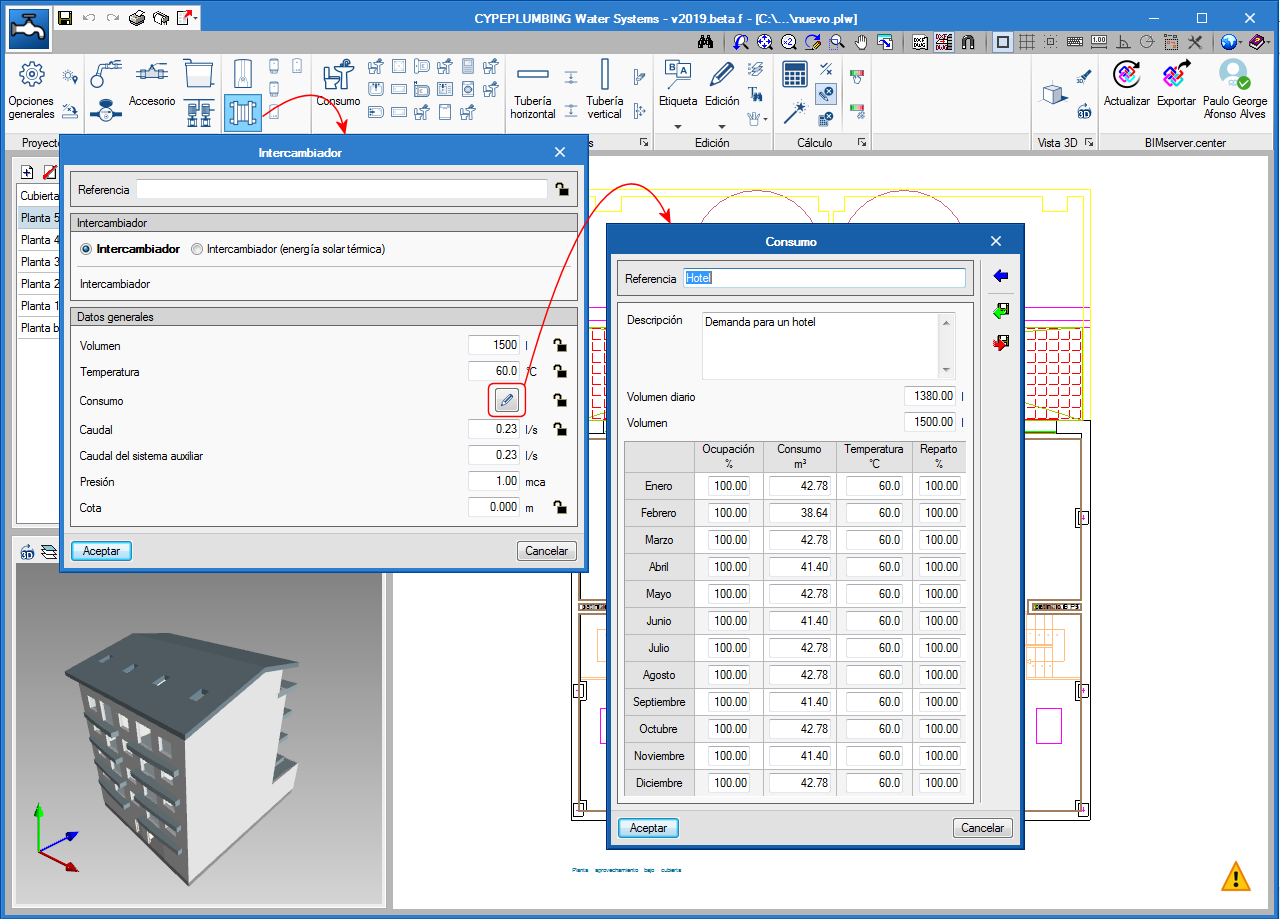Click Intercambiador Referencia empty text field
1280x919 pixels.
click(341, 189)
